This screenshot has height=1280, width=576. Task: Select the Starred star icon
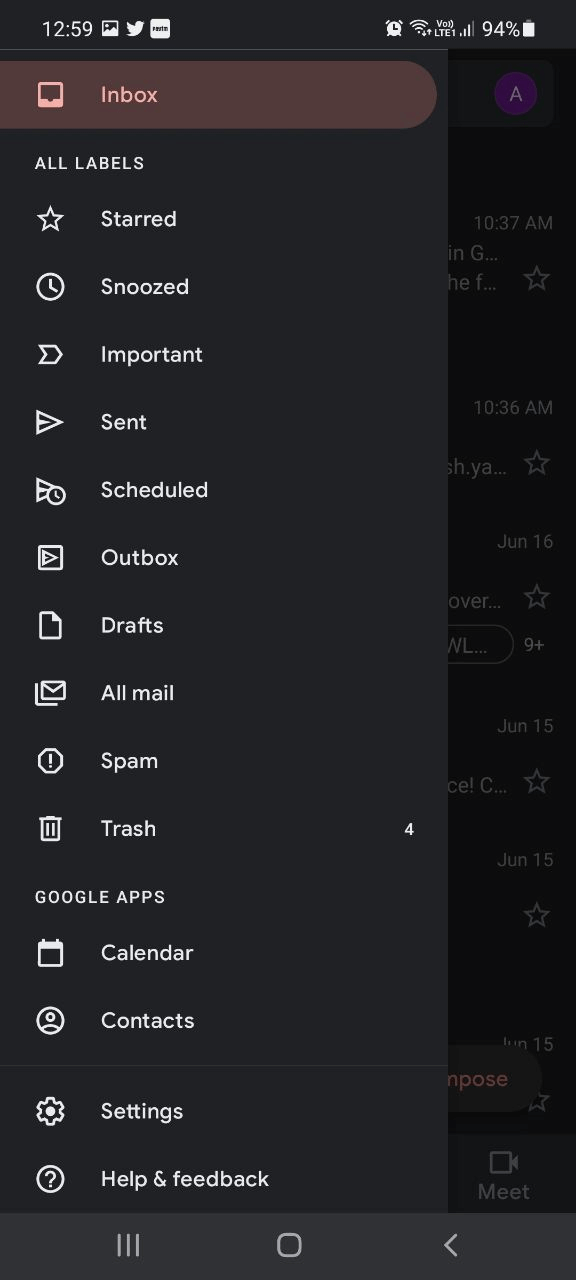50,219
